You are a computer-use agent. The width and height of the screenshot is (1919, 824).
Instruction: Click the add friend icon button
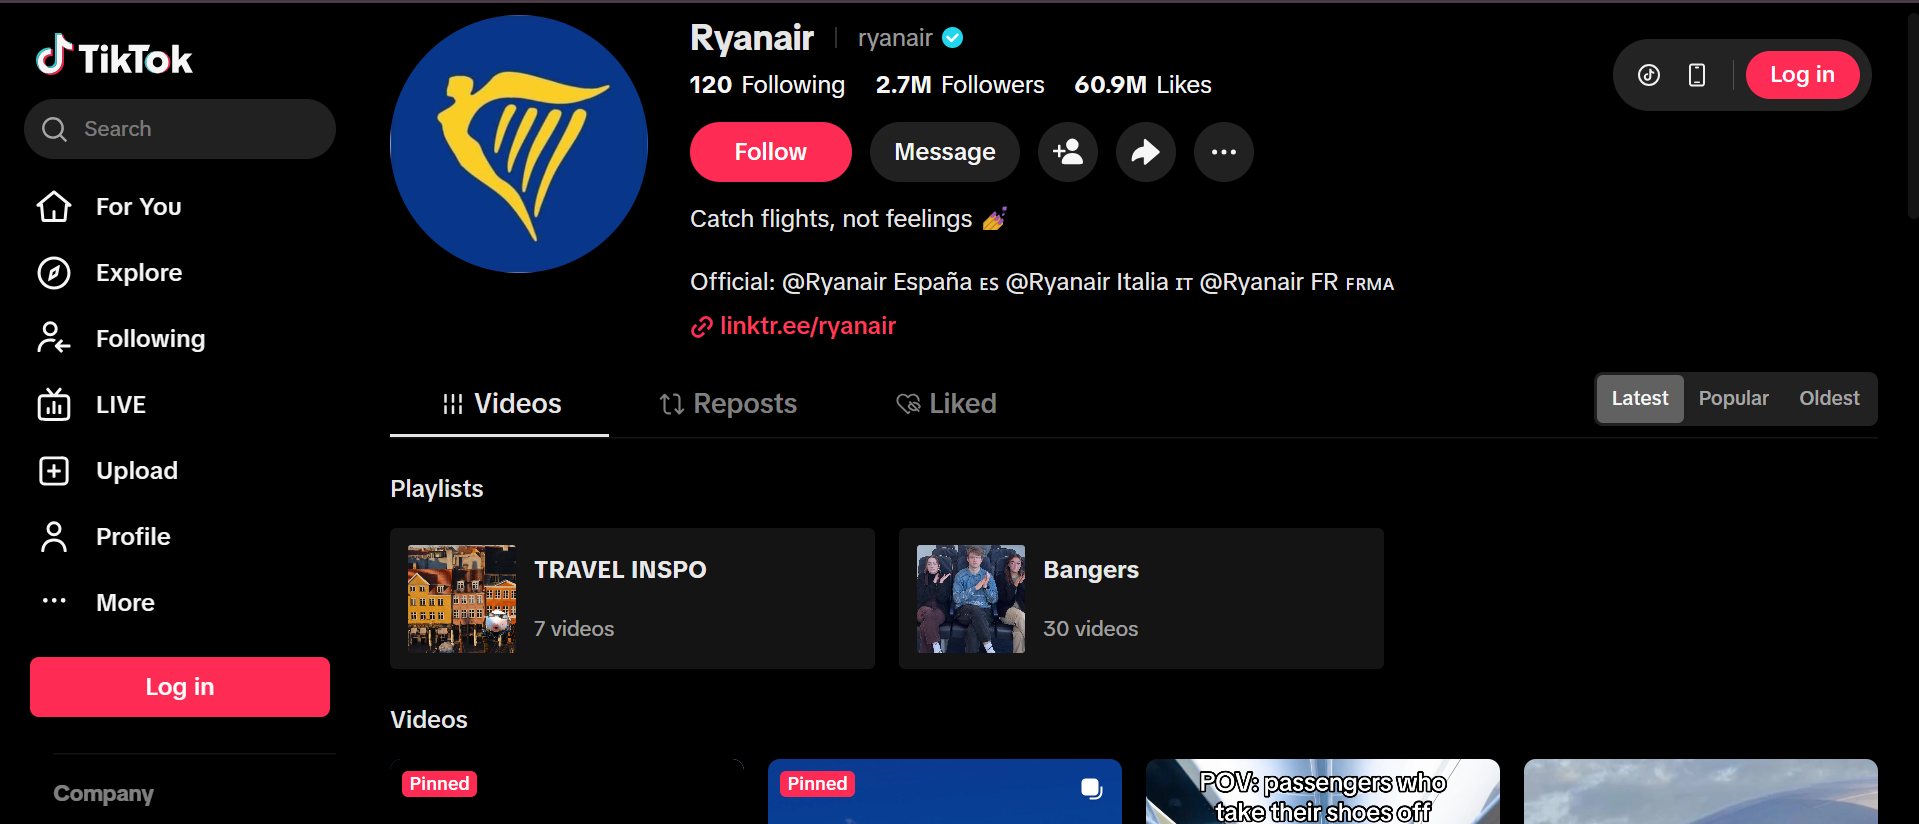point(1068,152)
